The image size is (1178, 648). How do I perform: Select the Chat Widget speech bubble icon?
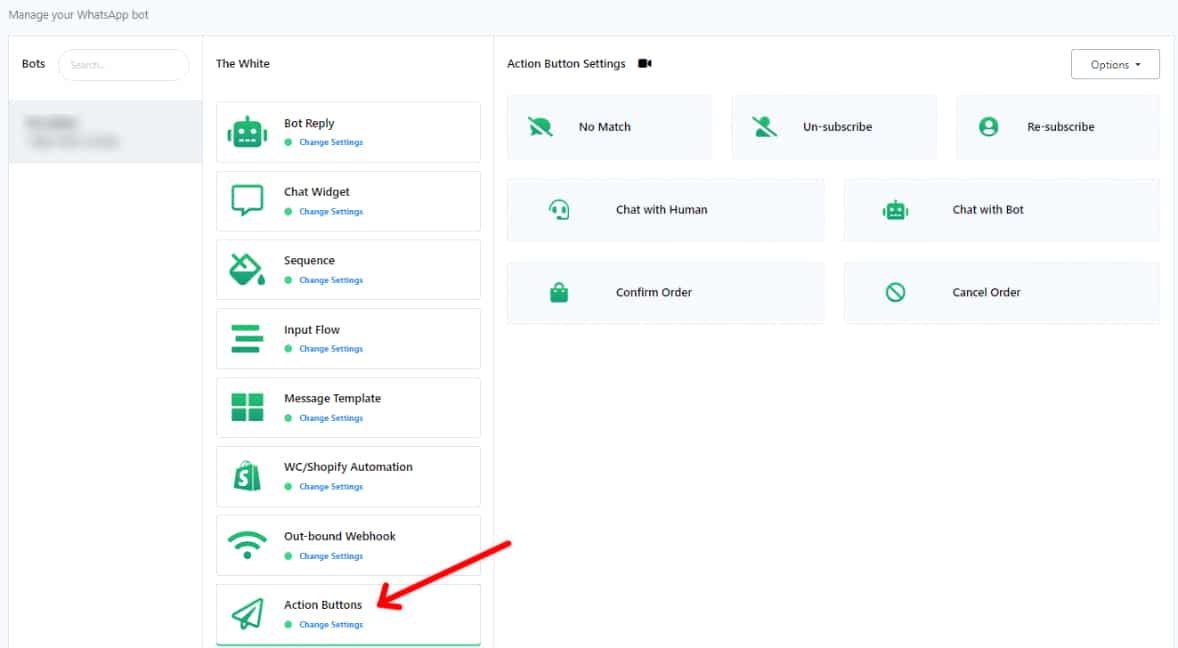247,200
